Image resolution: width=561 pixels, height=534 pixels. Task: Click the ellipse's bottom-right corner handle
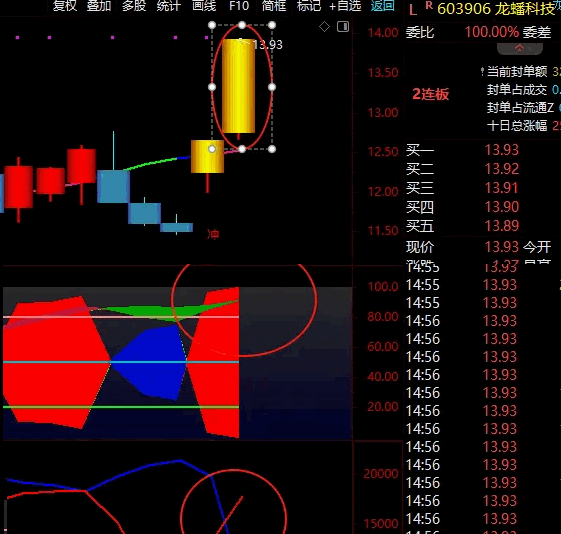coord(272,149)
